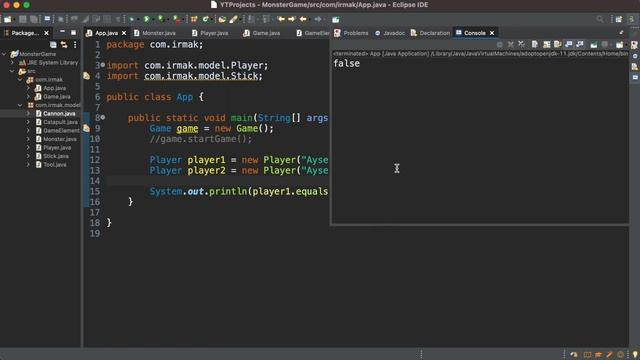The image size is (640, 360).
Task: Toggle Show Console on standard out change
Action: (x=569, y=44)
